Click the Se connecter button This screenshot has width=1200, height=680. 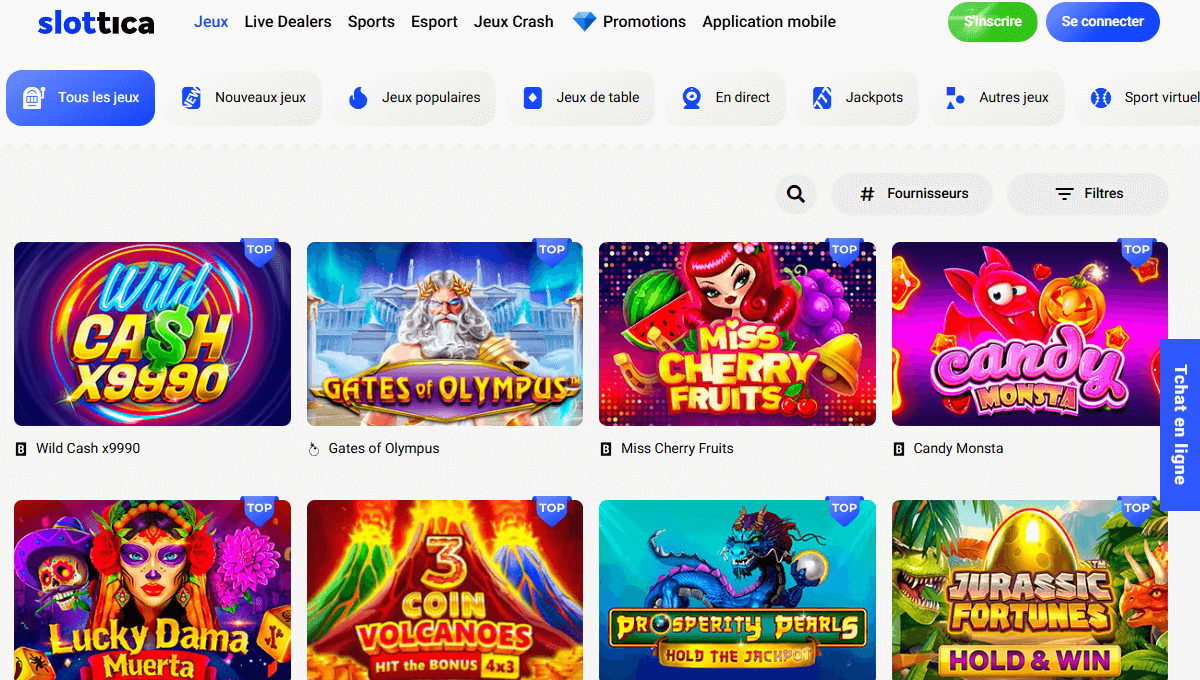[x=1102, y=21]
